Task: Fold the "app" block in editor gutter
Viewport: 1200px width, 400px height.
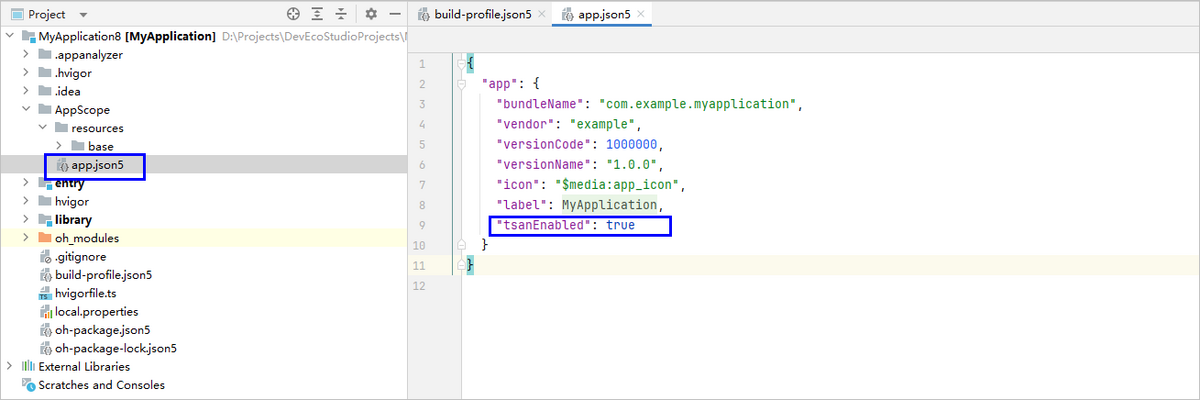Action: point(461,84)
